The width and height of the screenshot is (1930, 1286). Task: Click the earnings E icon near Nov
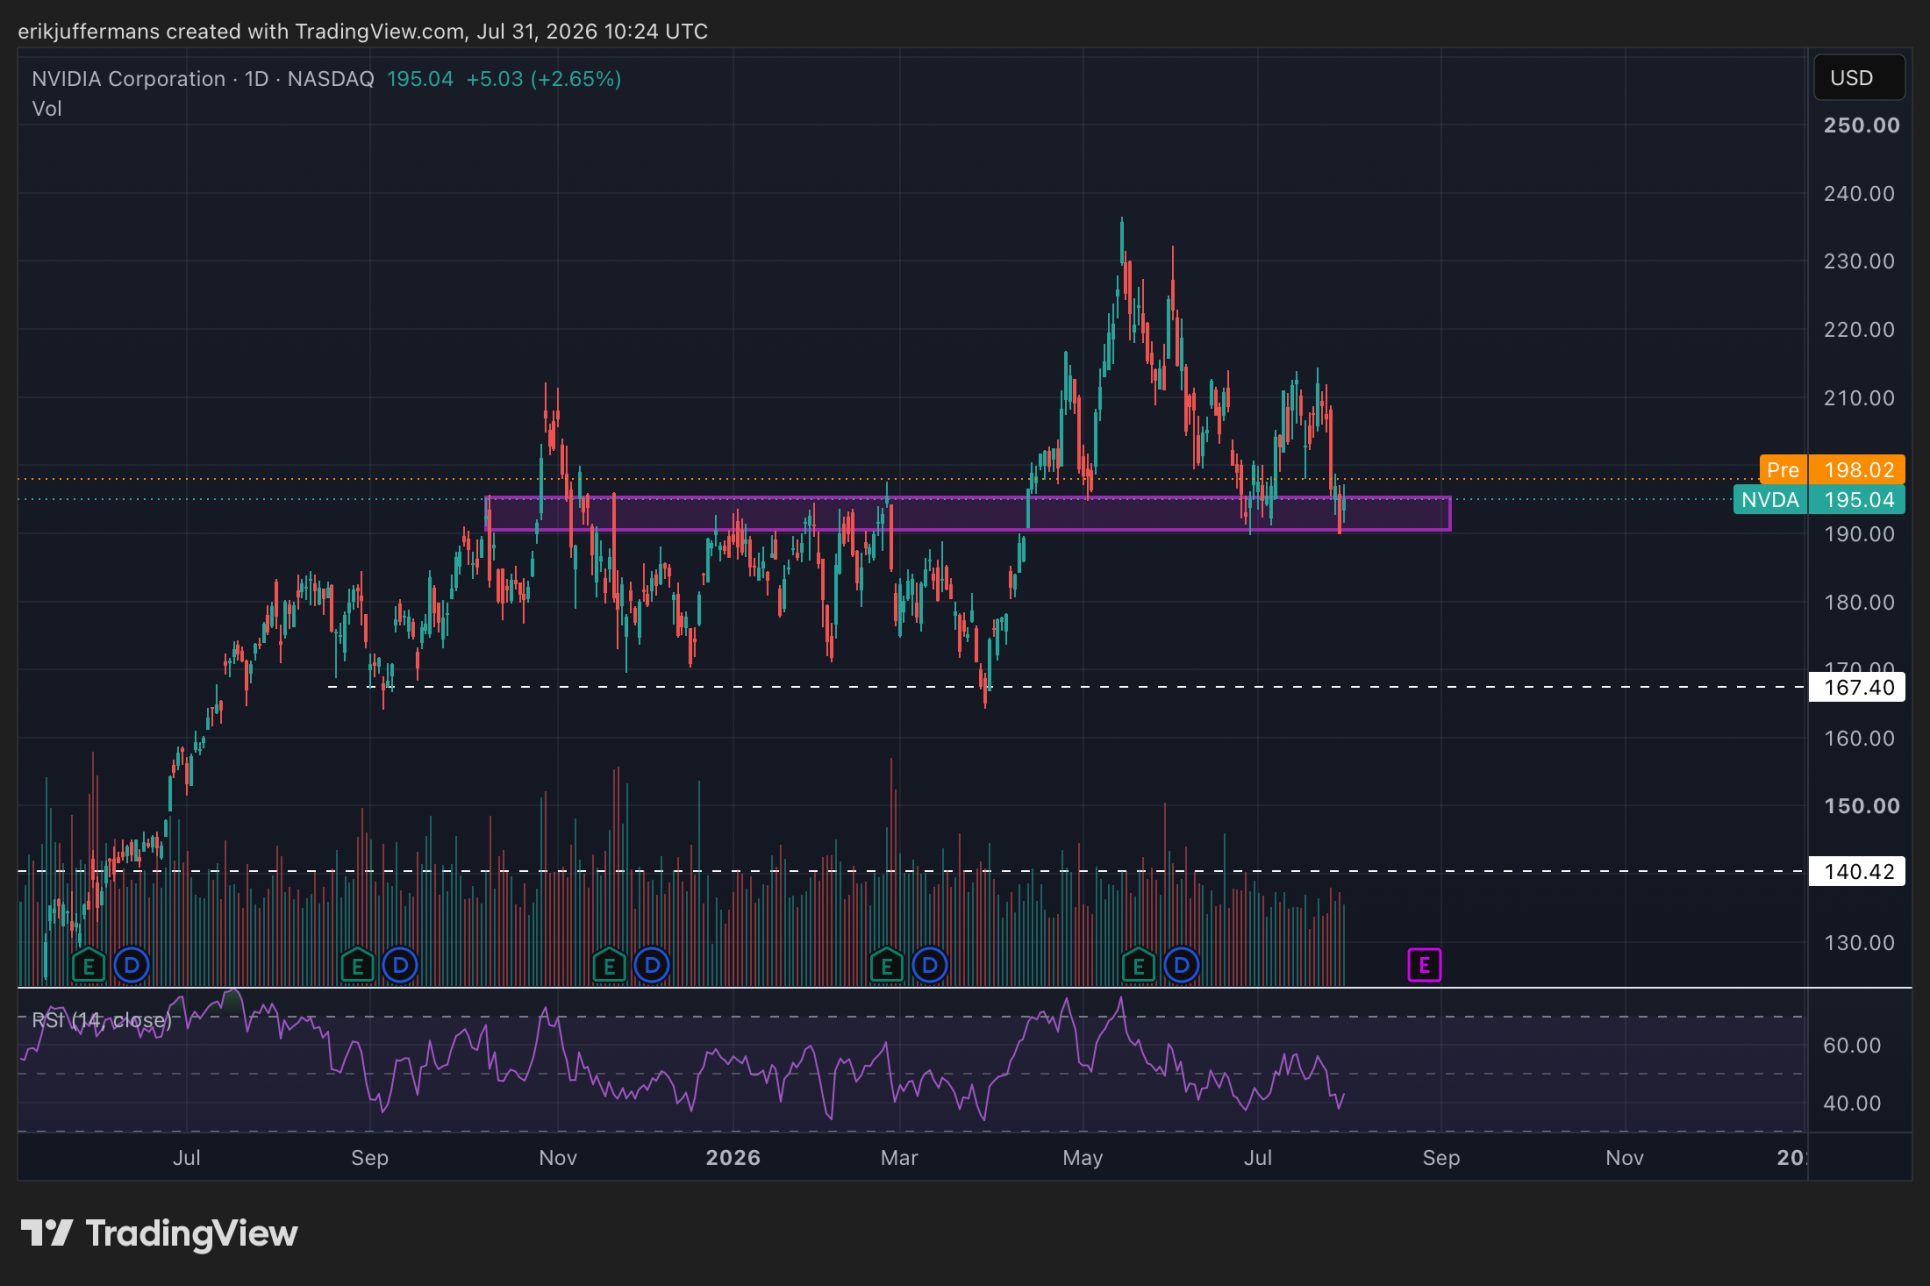pos(609,966)
